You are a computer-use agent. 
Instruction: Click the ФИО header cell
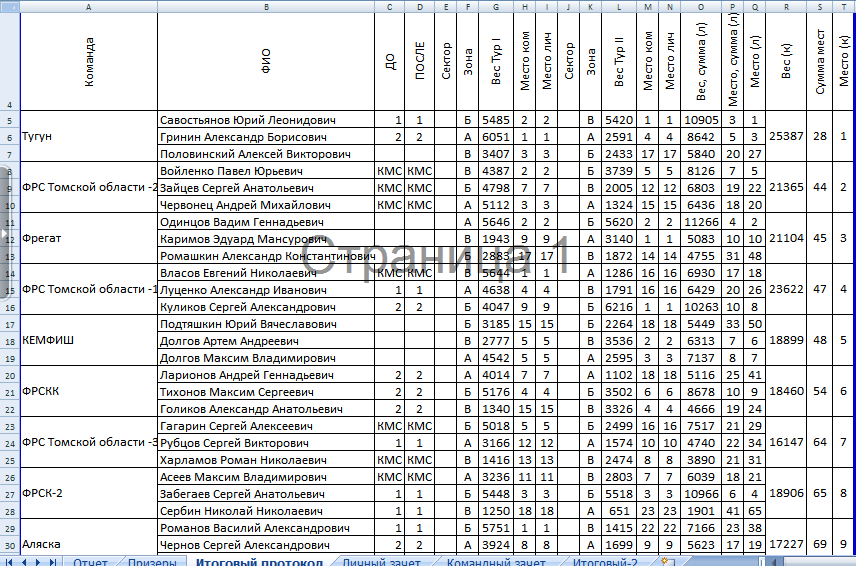pyautogui.click(x=266, y=62)
